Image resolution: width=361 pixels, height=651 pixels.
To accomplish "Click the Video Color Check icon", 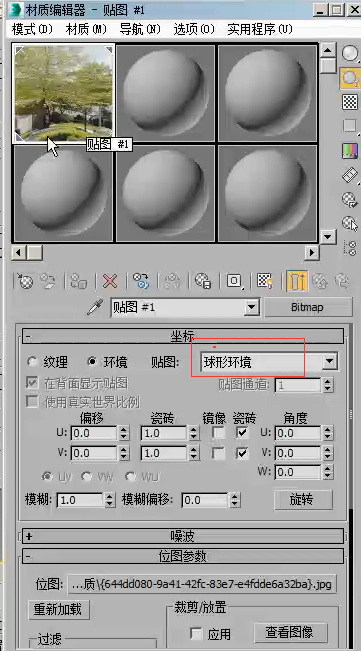I will (350, 151).
